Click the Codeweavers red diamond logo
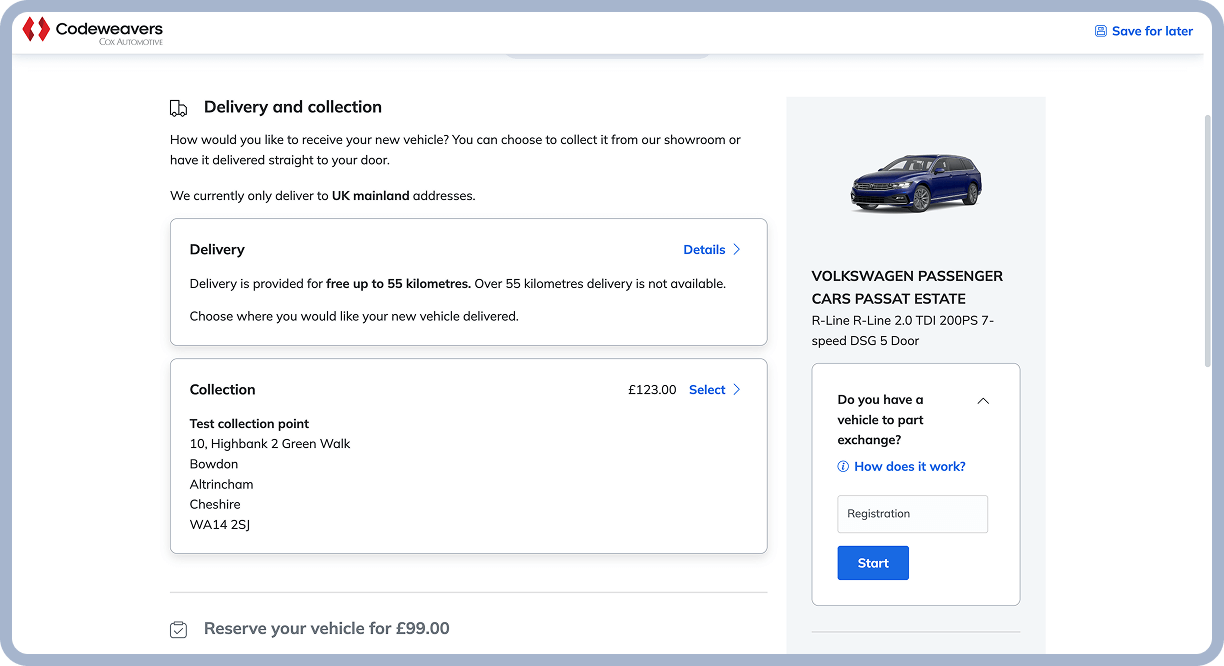 click(36, 30)
